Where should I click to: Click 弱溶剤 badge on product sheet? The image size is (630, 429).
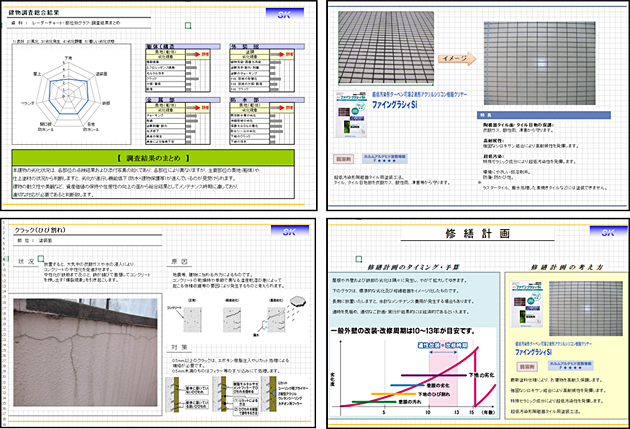click(343, 159)
